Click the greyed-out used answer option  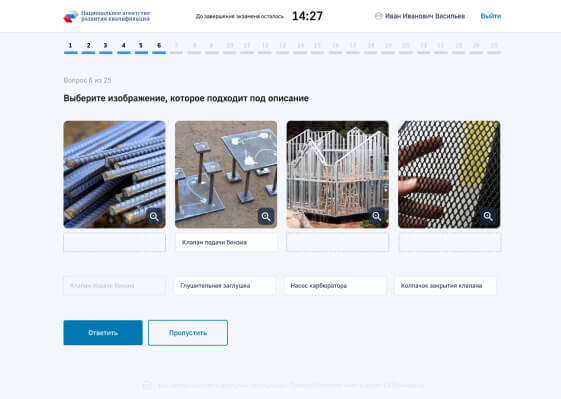[x=114, y=286]
